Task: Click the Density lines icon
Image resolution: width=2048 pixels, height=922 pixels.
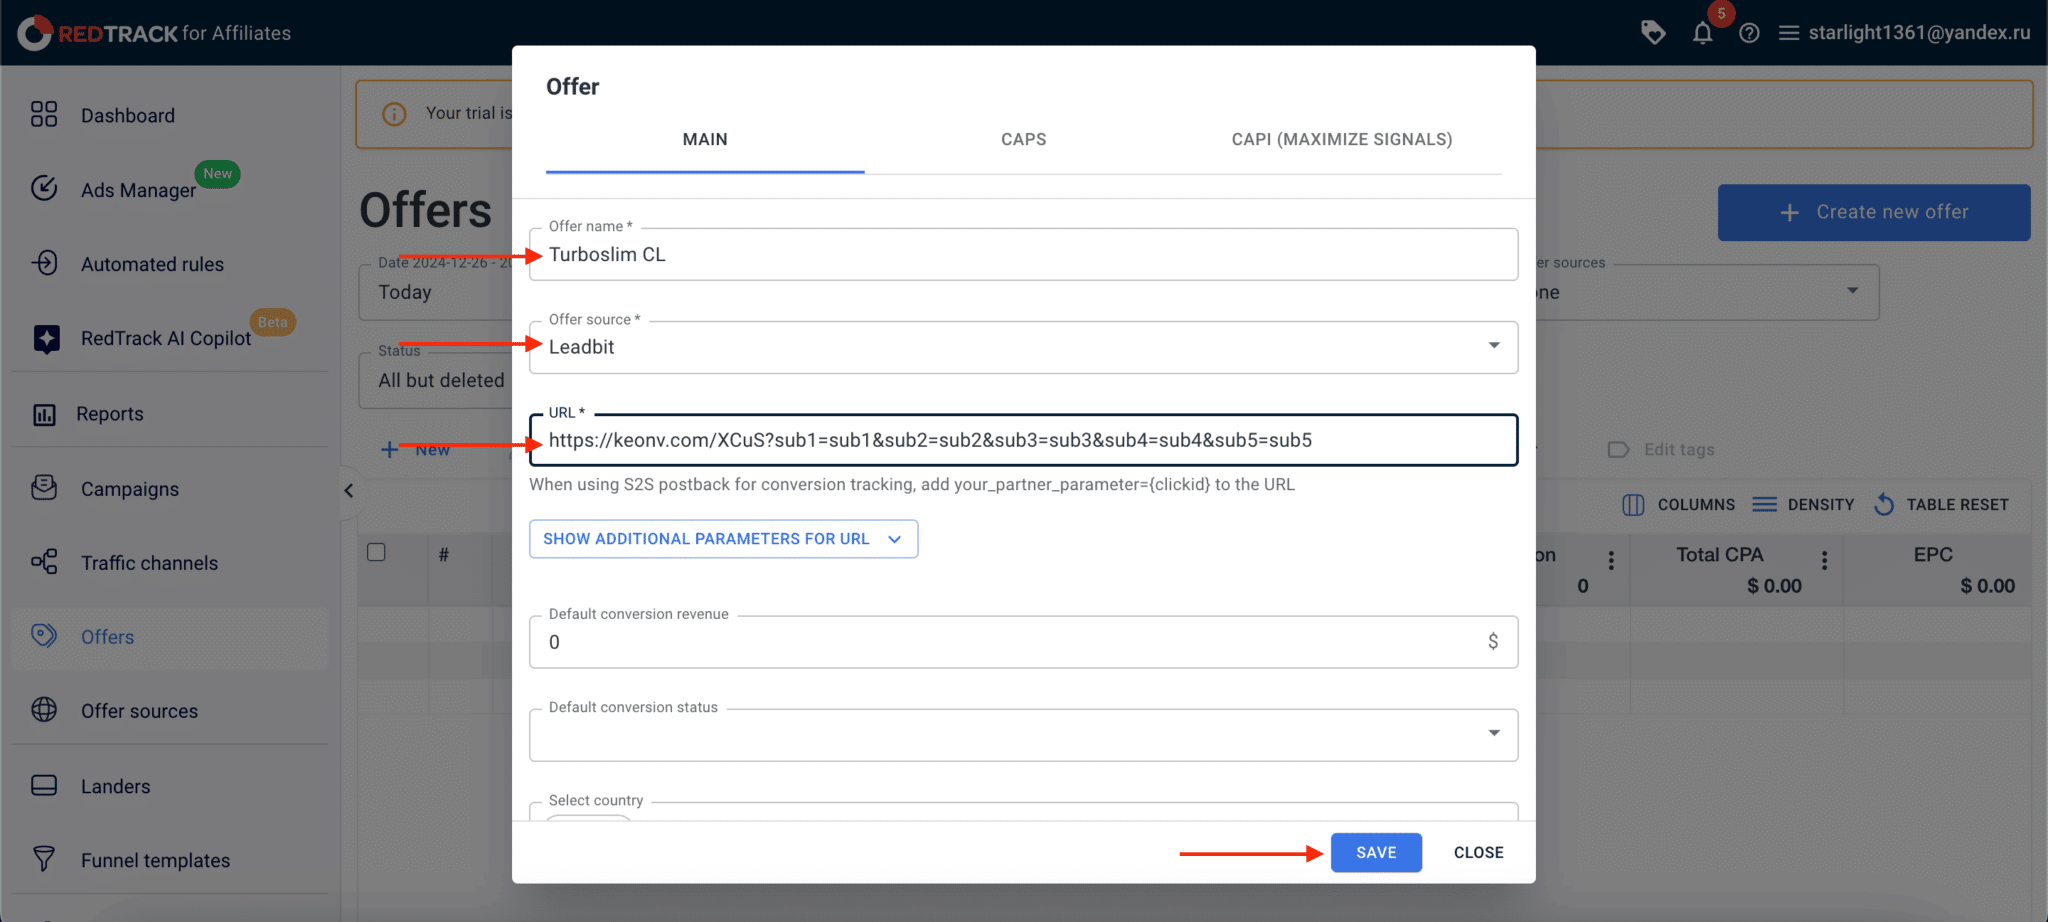Action: (x=1765, y=505)
